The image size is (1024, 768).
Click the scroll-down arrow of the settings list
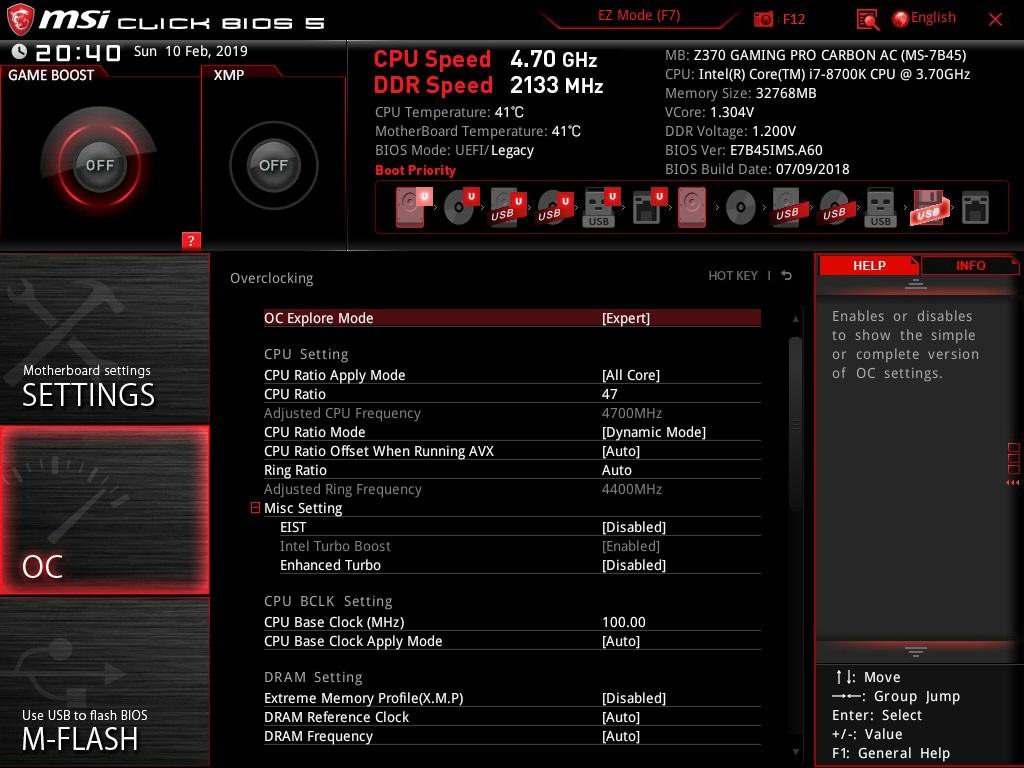795,752
